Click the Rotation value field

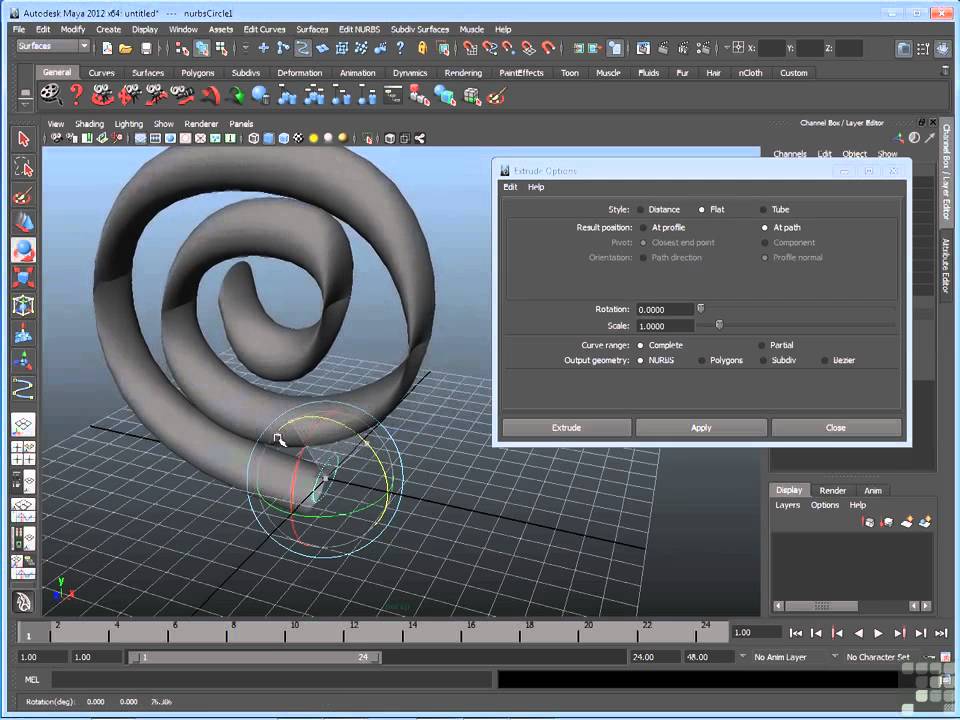pyautogui.click(x=665, y=310)
